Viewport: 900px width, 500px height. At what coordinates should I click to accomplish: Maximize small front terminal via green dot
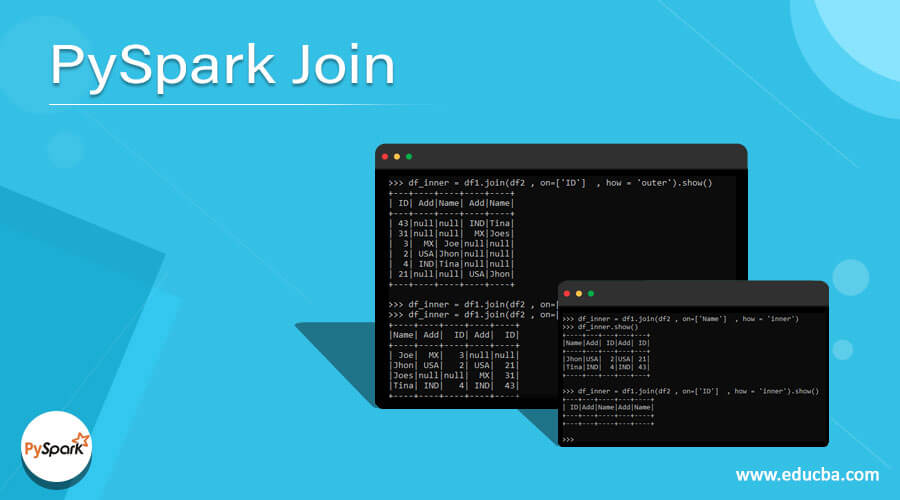(x=591, y=293)
